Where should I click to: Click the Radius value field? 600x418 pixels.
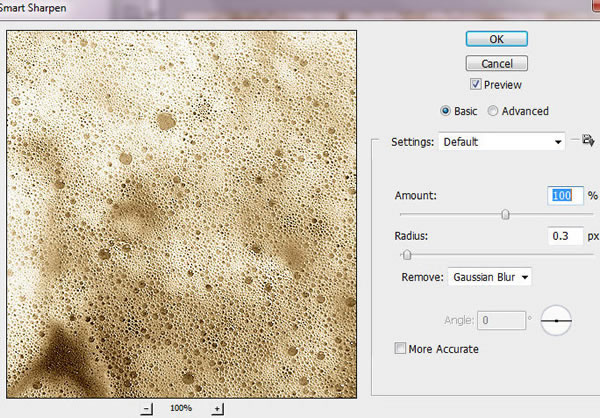(x=565, y=236)
